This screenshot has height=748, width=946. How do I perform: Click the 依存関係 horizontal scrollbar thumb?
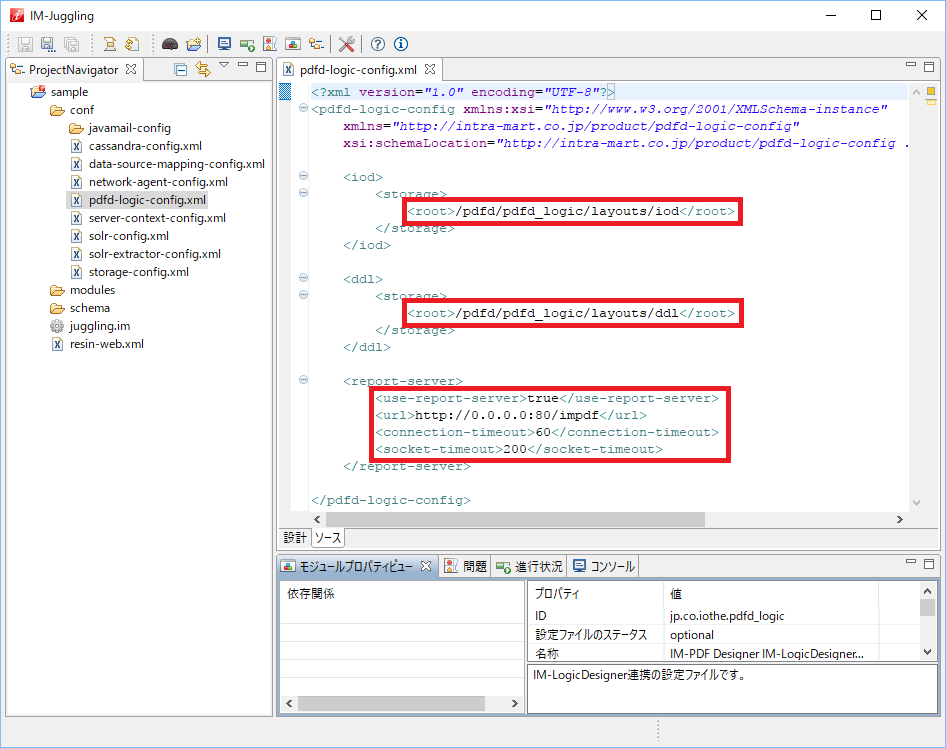[x=391, y=703]
